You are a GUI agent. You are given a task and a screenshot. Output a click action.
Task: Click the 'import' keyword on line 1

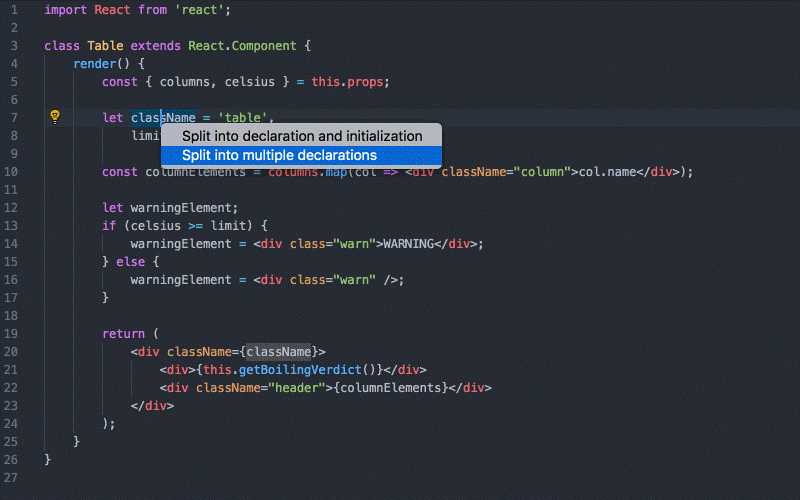65,10
